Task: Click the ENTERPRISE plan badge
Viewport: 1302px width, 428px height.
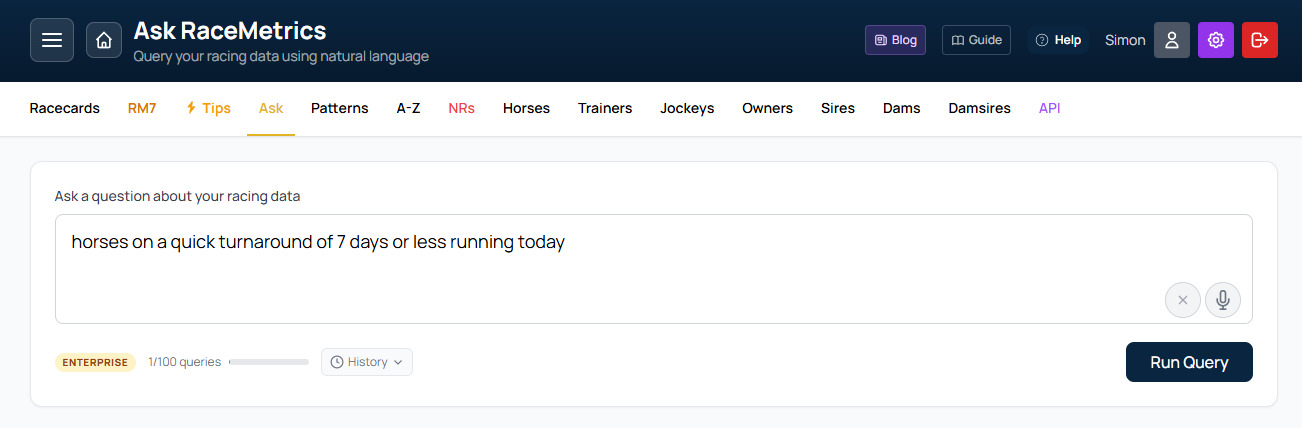Action: pos(95,362)
